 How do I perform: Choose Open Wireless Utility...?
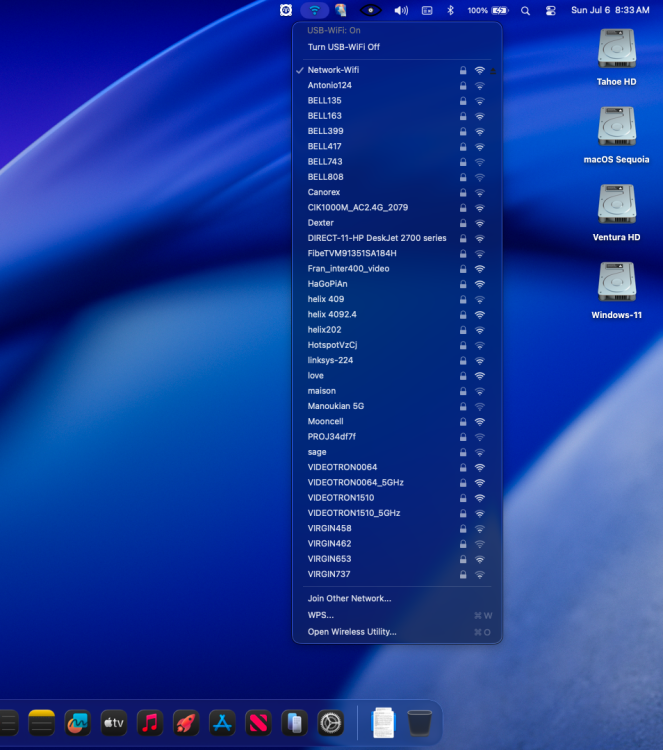pos(397,632)
